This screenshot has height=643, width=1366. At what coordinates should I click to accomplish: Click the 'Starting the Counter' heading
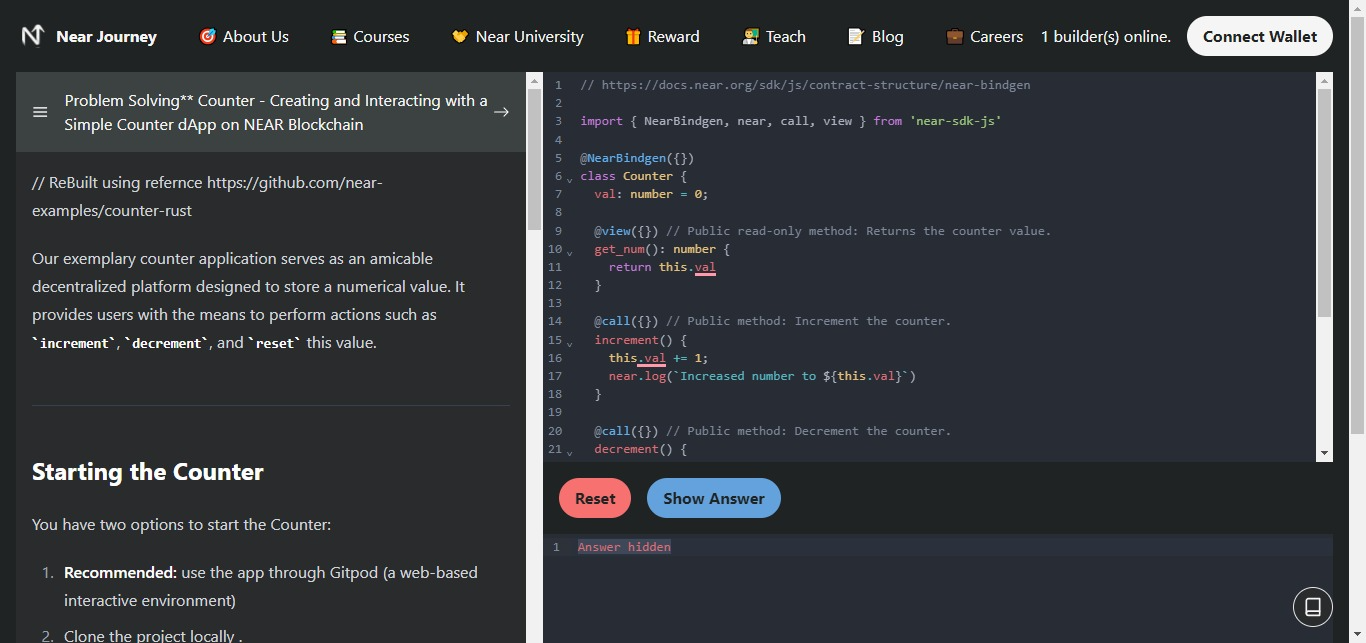coord(148,472)
